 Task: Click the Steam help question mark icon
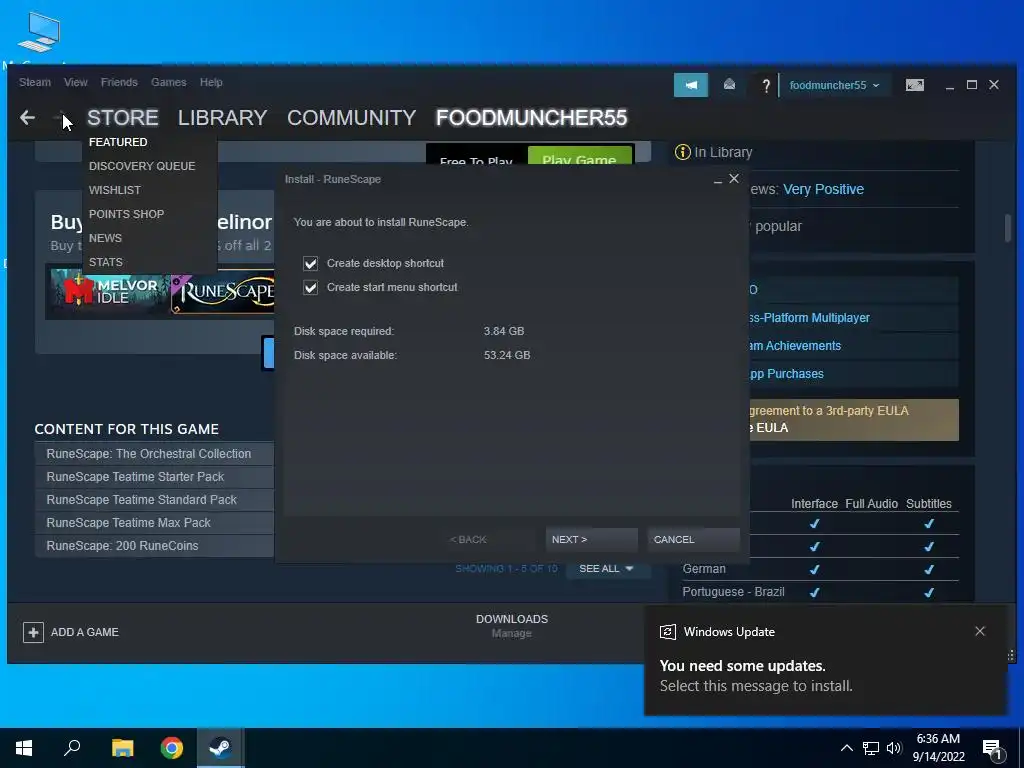click(765, 86)
